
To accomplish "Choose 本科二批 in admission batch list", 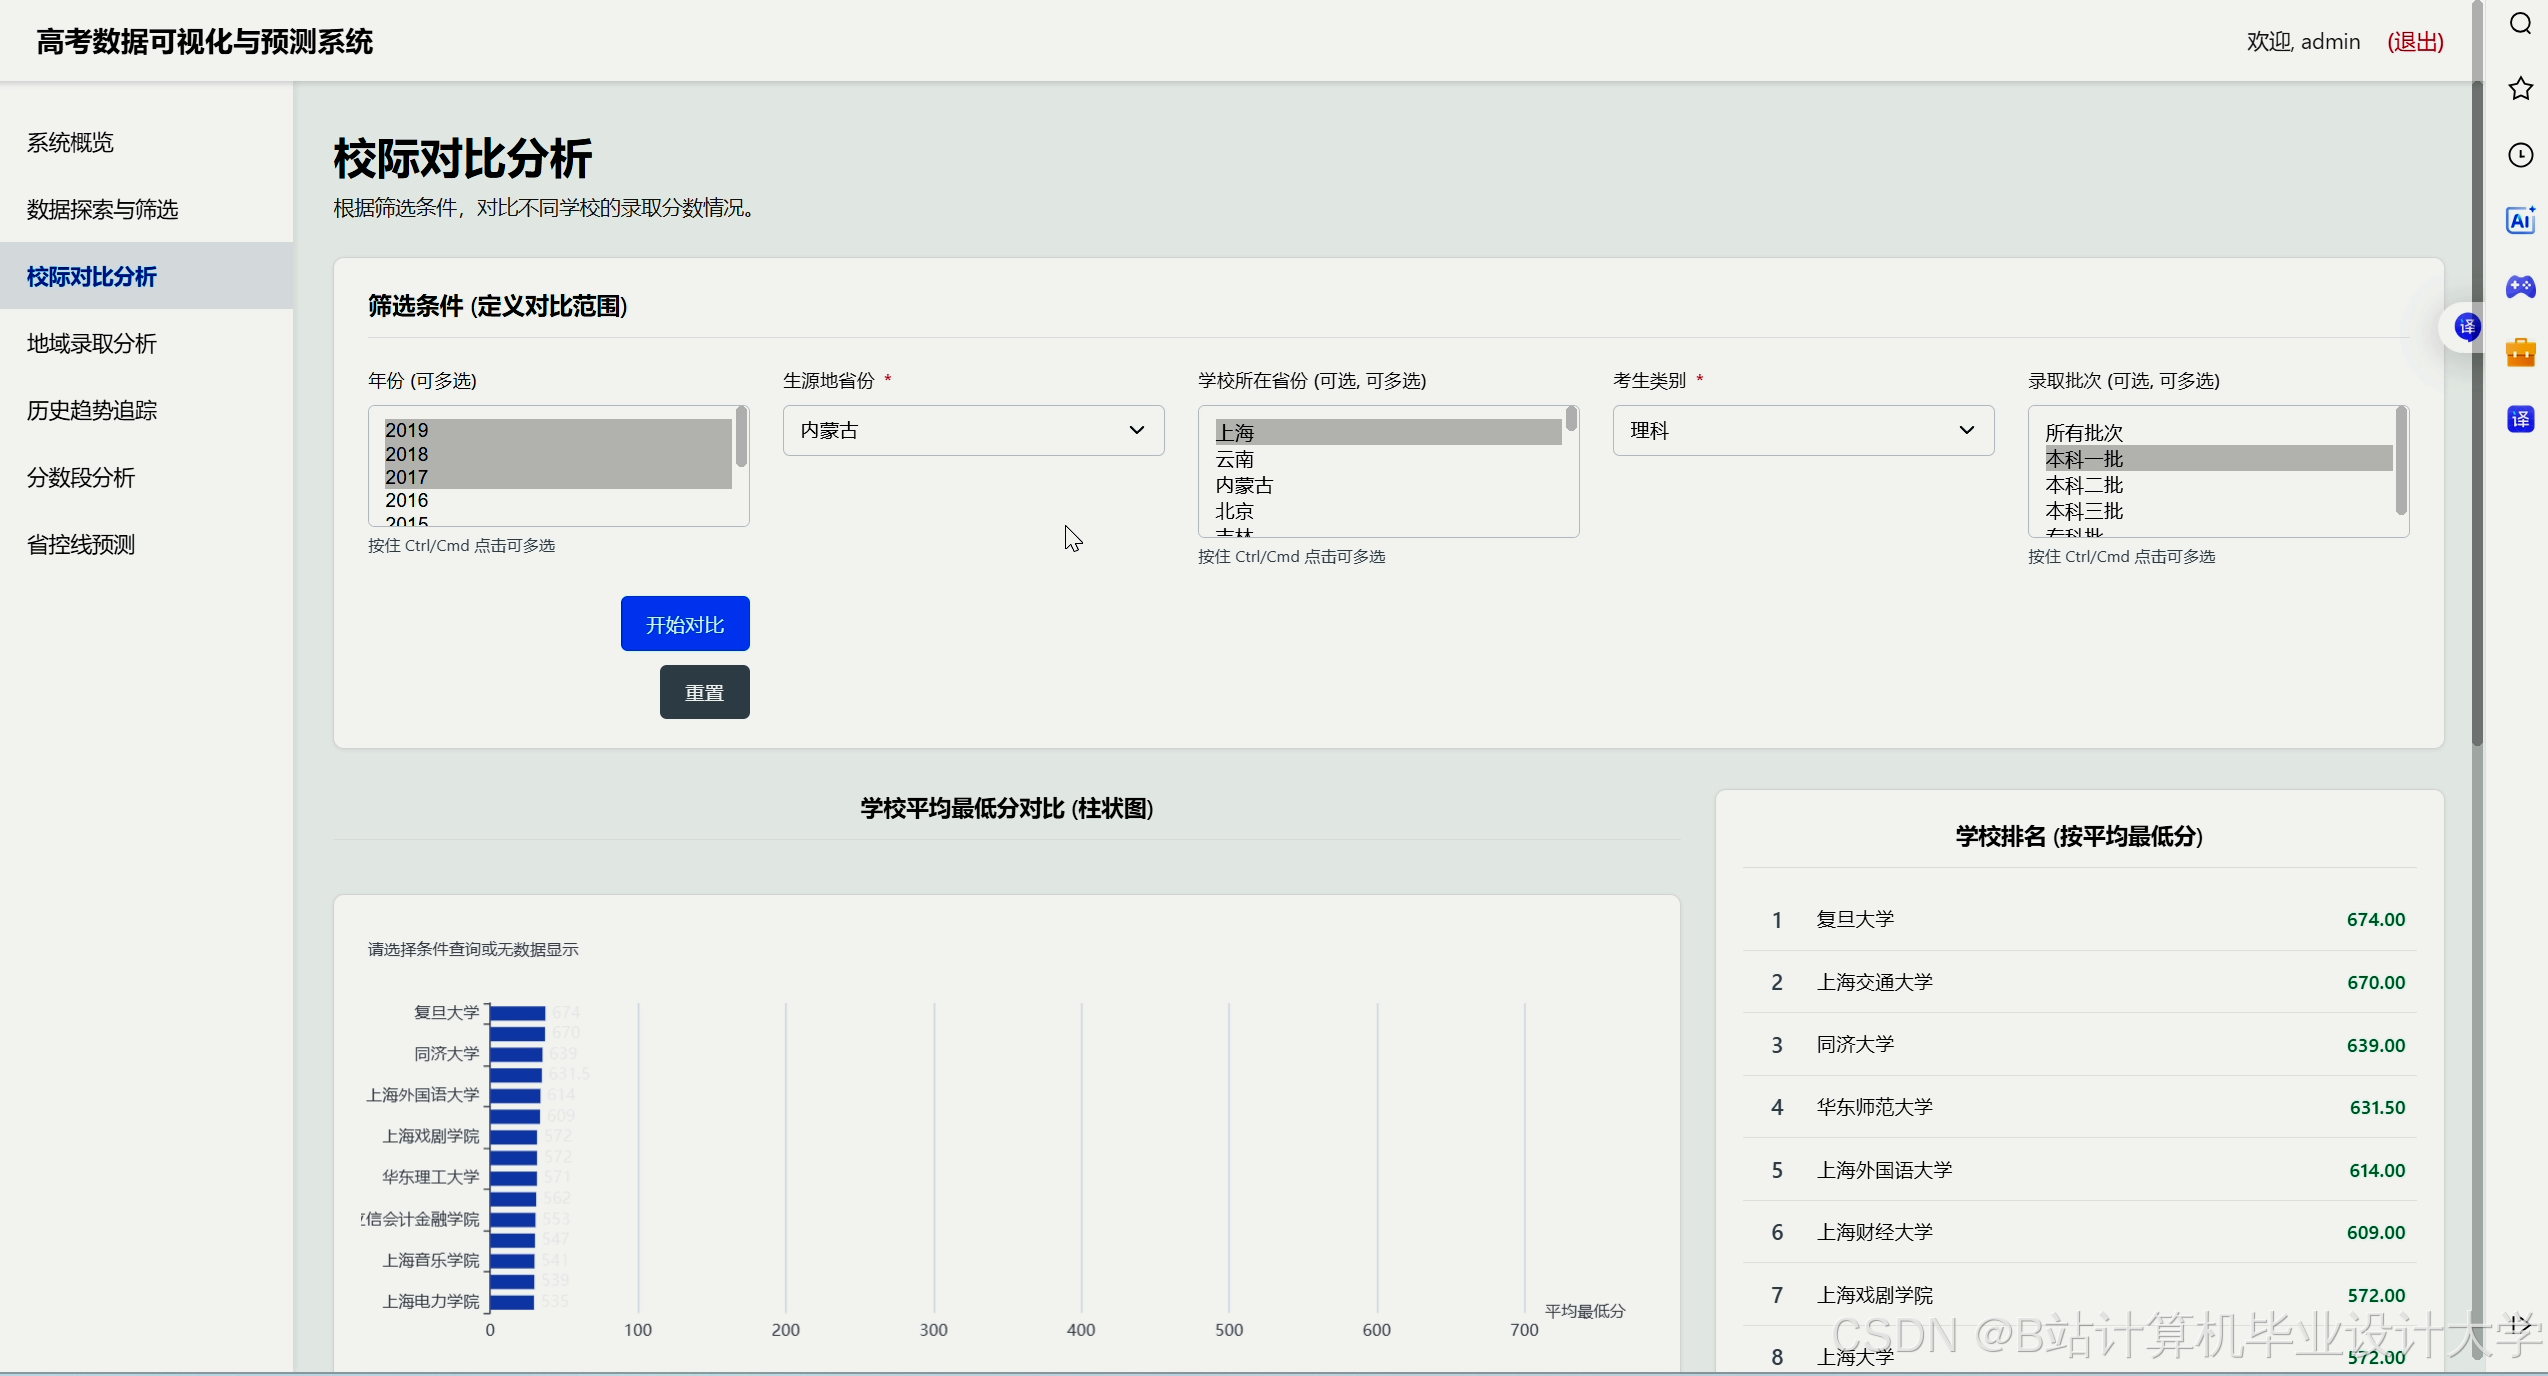I will tap(2084, 485).
